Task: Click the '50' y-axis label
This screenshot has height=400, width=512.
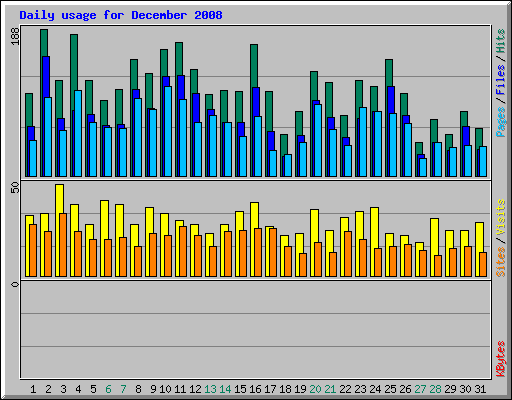Action: click(15, 188)
